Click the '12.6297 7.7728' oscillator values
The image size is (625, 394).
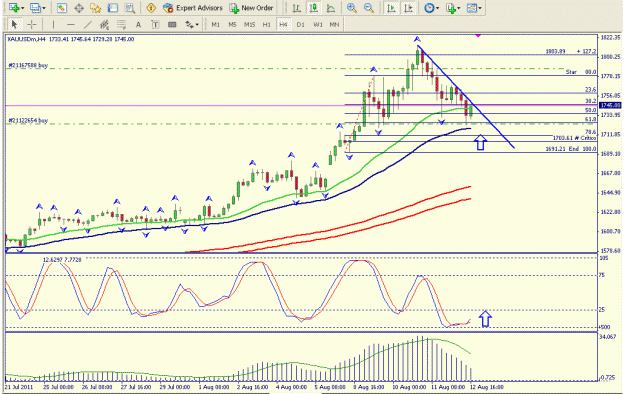click(x=62, y=260)
